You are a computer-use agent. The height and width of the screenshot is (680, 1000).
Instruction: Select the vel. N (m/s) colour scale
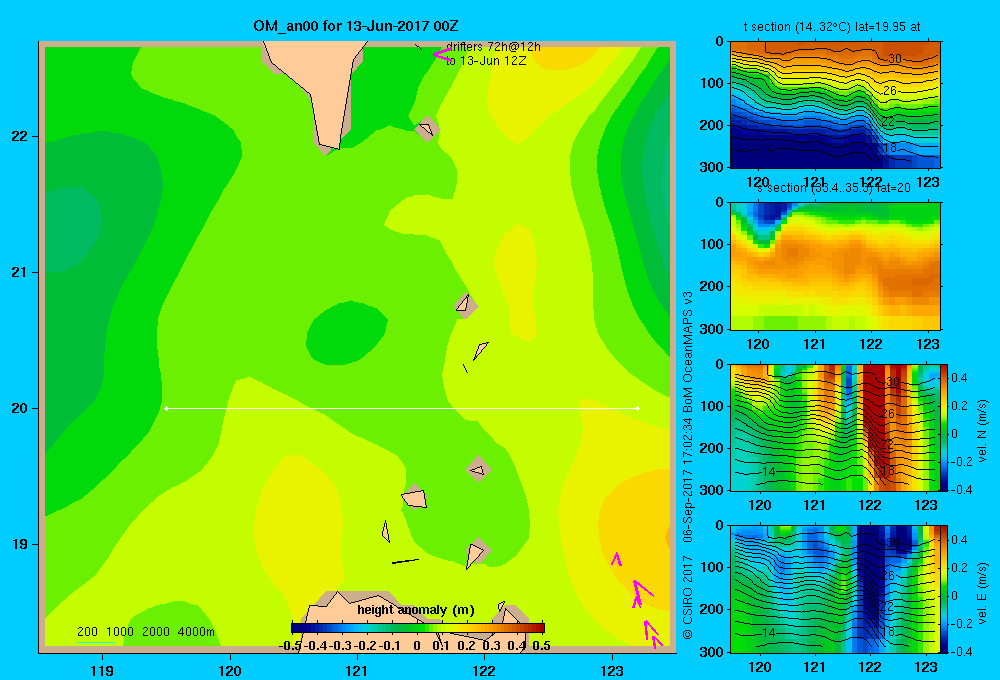pyautogui.click(x=945, y=427)
